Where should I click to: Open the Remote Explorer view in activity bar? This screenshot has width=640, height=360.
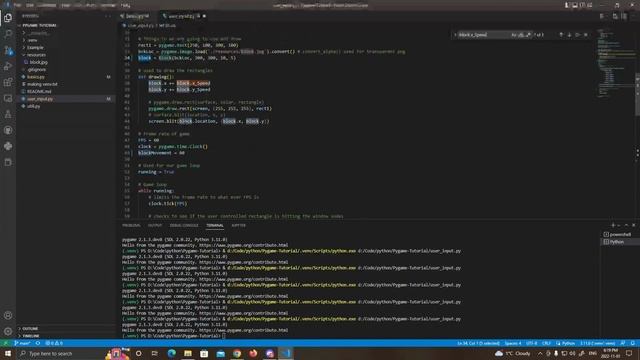point(8,98)
